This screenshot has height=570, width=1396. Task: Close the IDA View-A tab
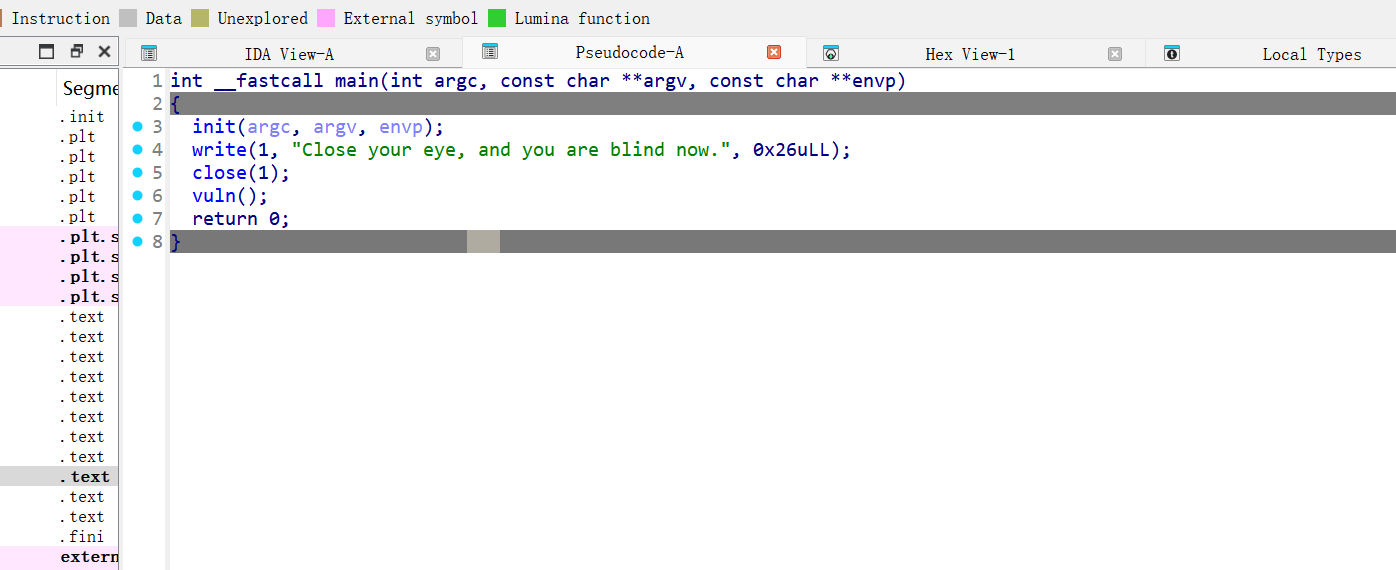[x=433, y=54]
